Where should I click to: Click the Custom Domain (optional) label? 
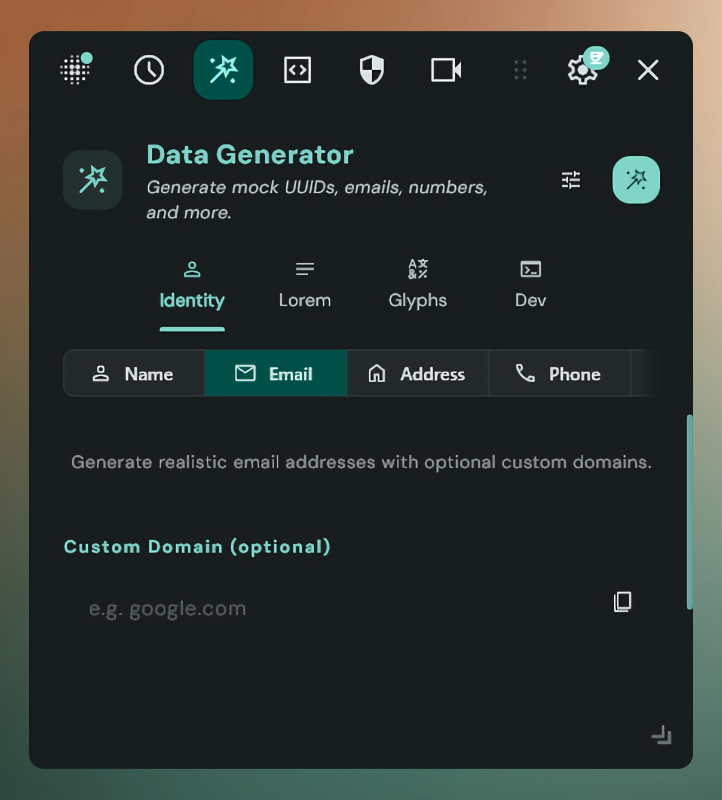coord(197,547)
